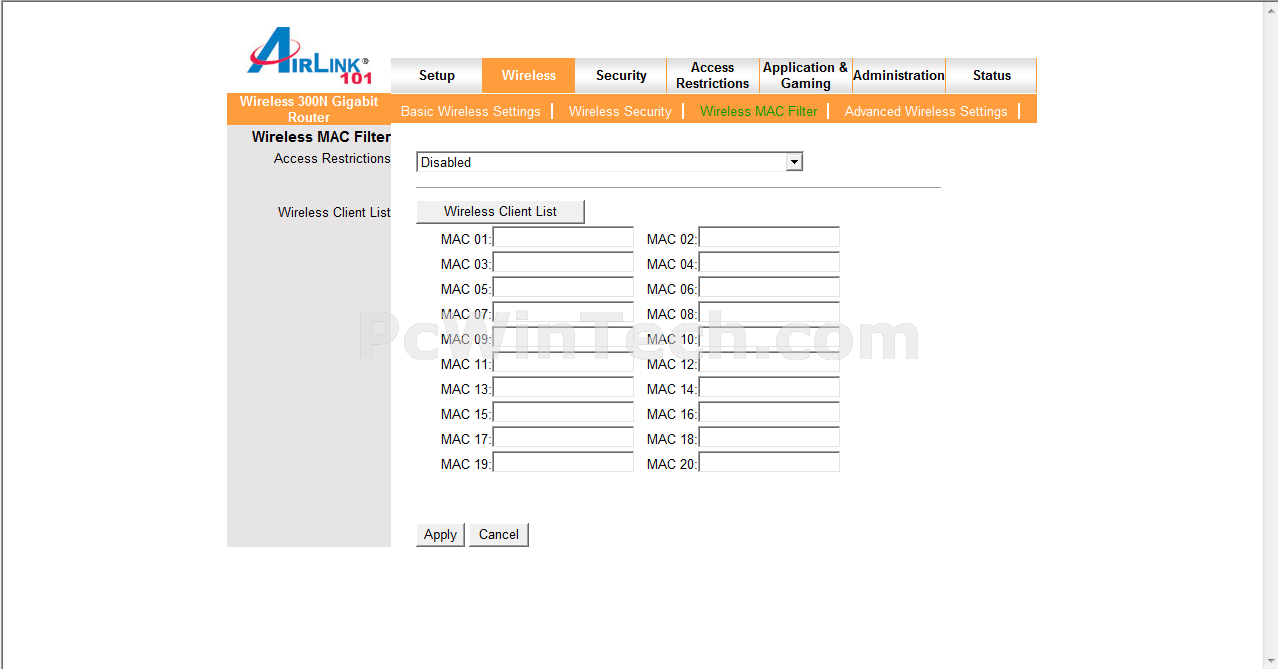The width and height of the screenshot is (1278, 669).
Task: Click into the MAC 09 field
Action: coord(563,338)
